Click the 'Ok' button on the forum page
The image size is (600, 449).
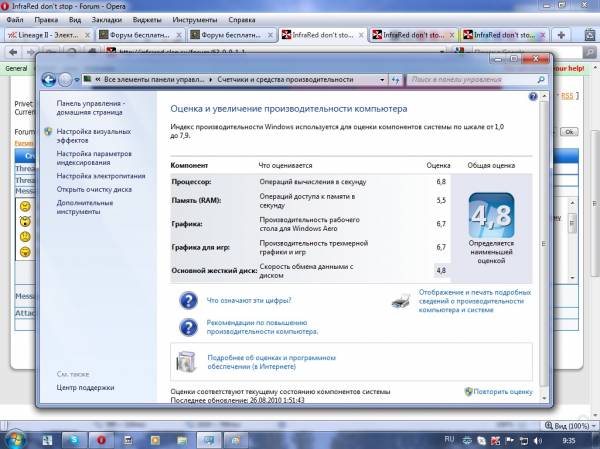coord(569,132)
